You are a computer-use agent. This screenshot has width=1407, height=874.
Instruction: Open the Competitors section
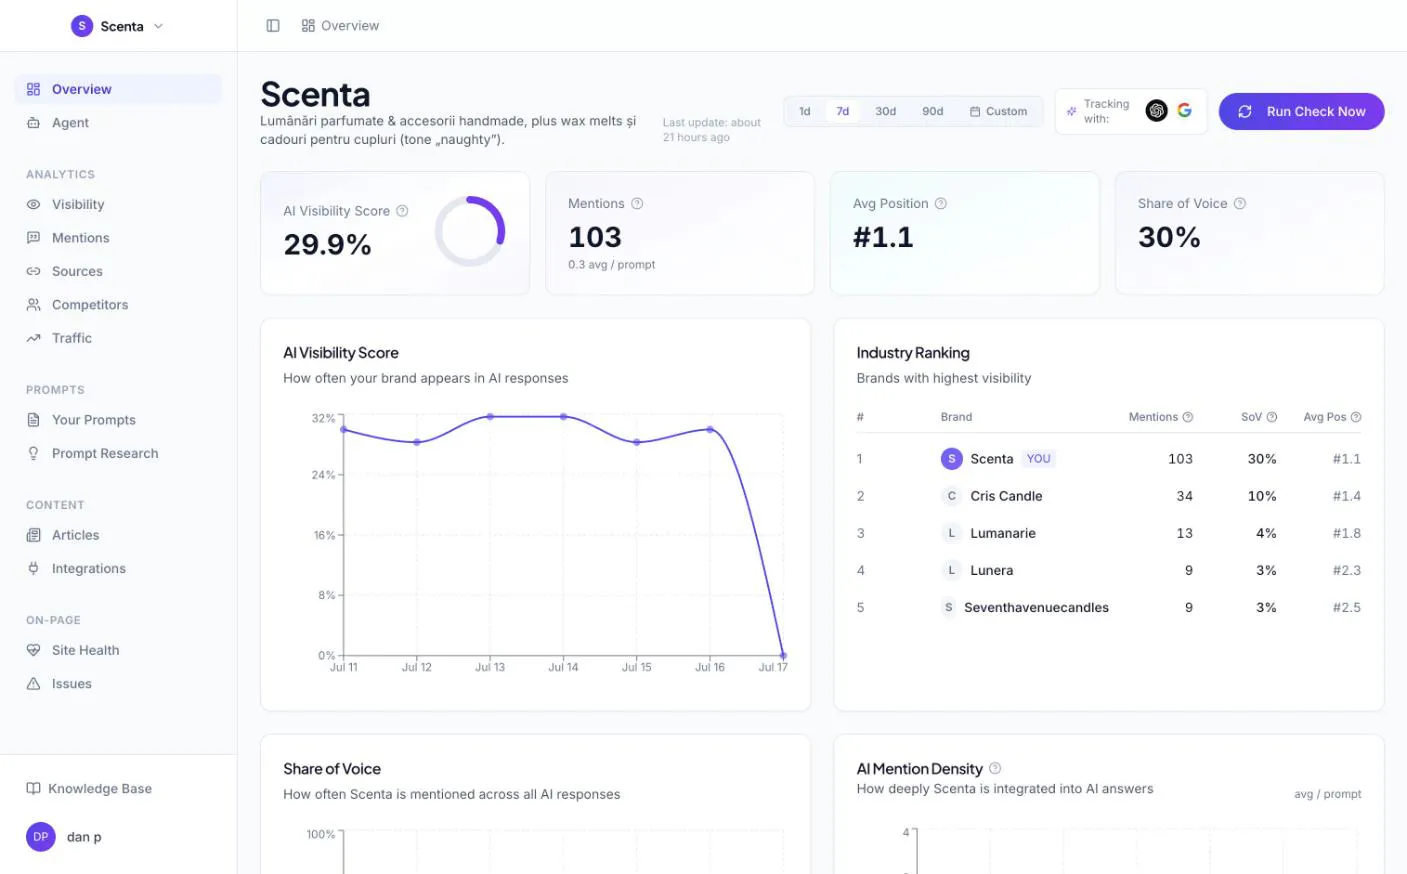(118, 305)
